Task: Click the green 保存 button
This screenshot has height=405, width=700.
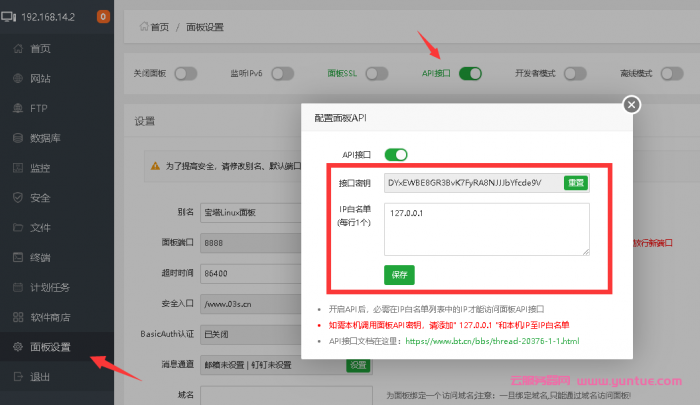Action: 399,274
